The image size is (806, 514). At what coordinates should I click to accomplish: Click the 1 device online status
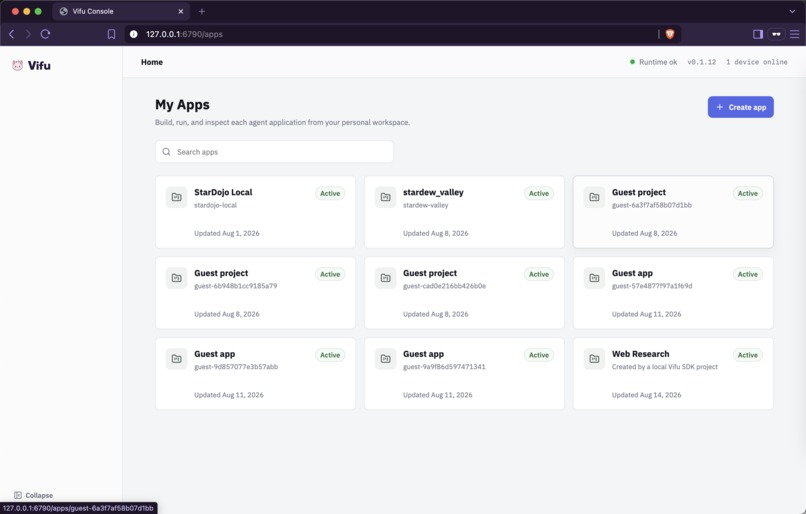coord(757,62)
